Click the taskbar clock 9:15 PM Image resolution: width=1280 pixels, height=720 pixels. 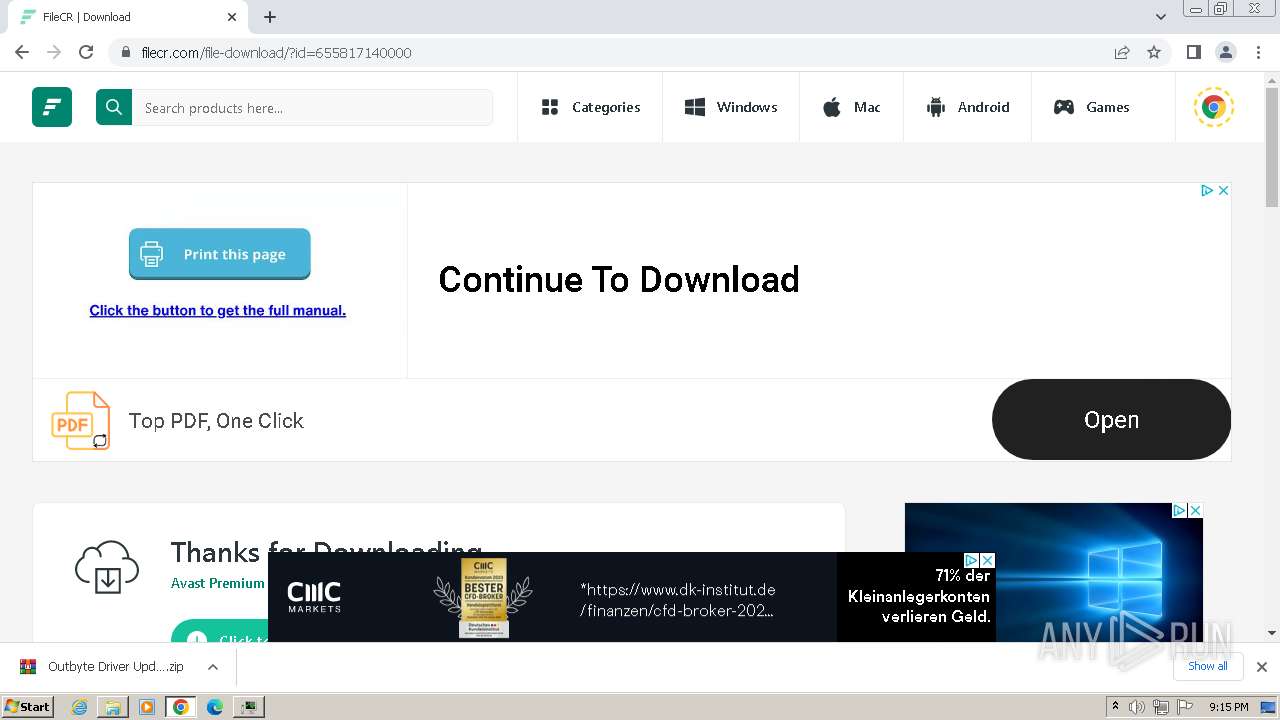[1229, 707]
